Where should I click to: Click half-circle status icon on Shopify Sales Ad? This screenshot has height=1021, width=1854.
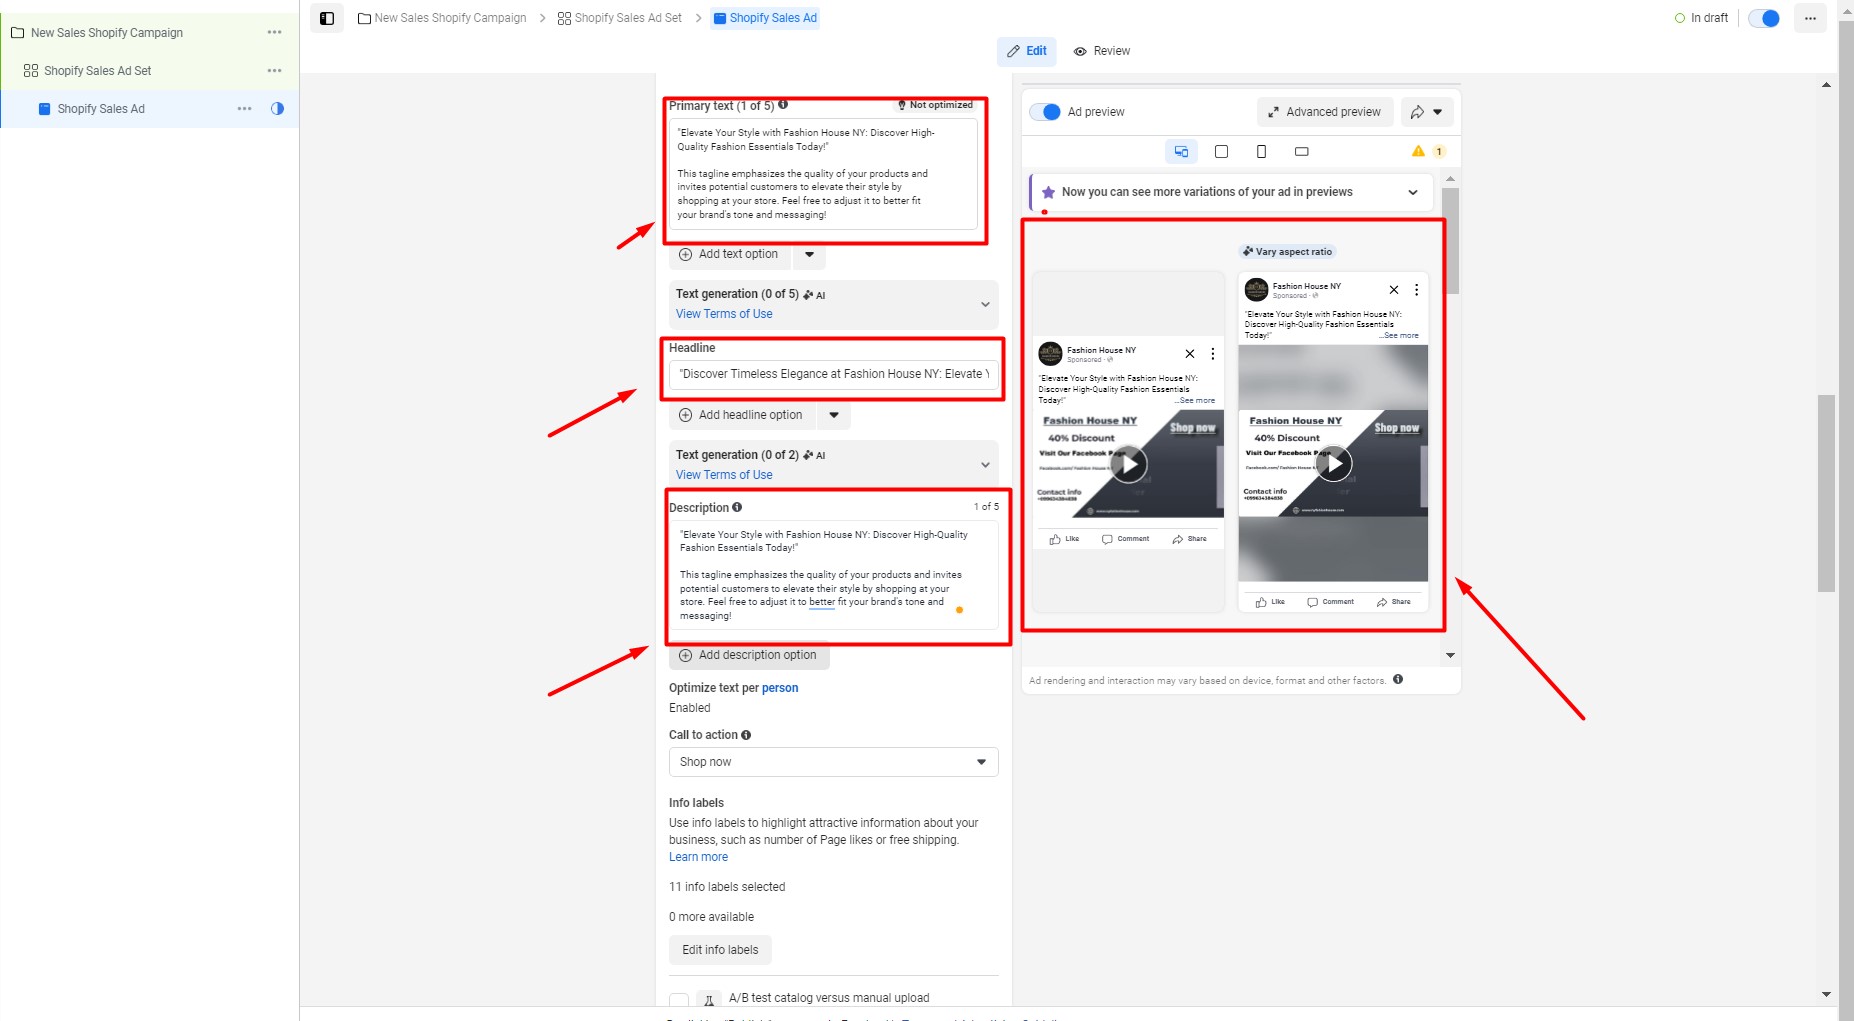pos(277,109)
